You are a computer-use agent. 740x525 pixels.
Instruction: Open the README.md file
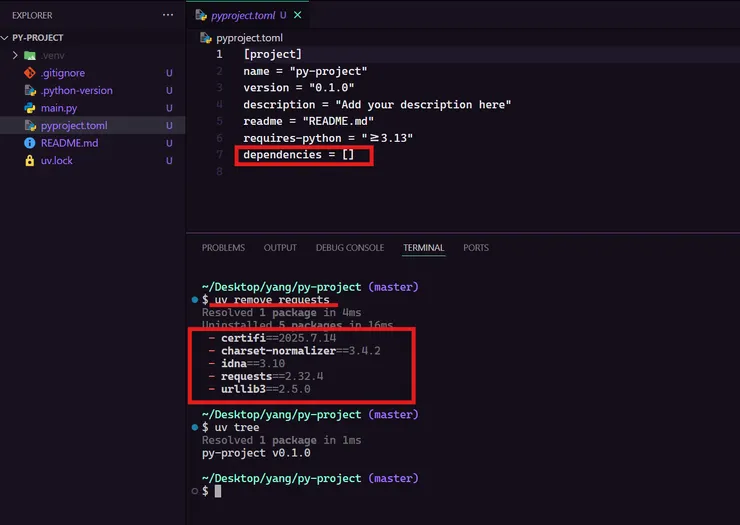[x=69, y=143]
